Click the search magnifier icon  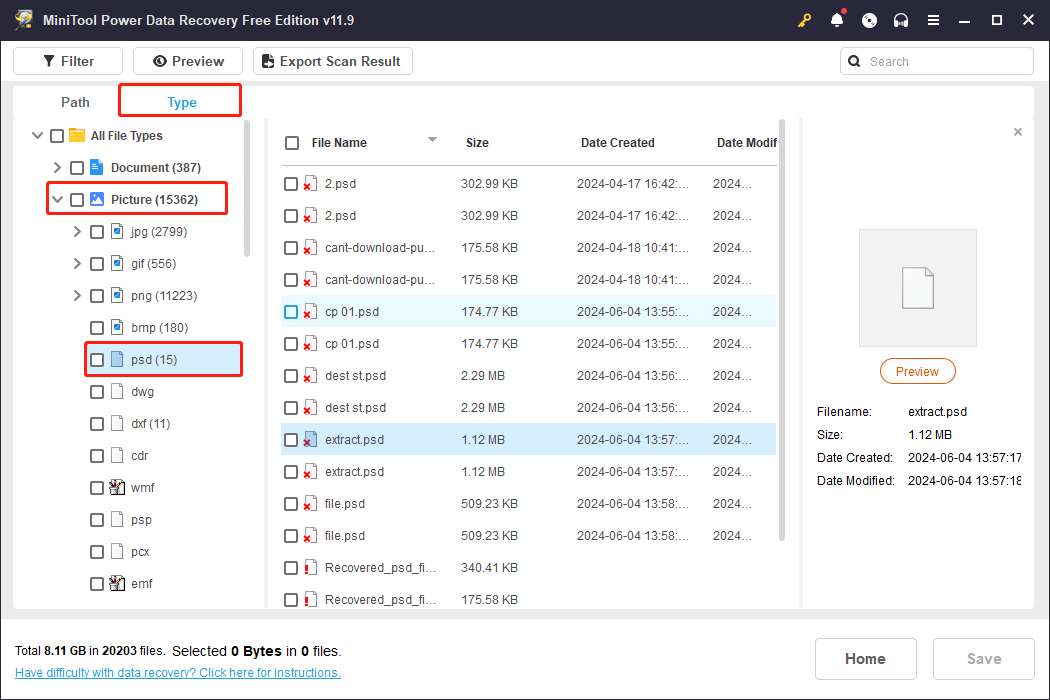tap(854, 62)
